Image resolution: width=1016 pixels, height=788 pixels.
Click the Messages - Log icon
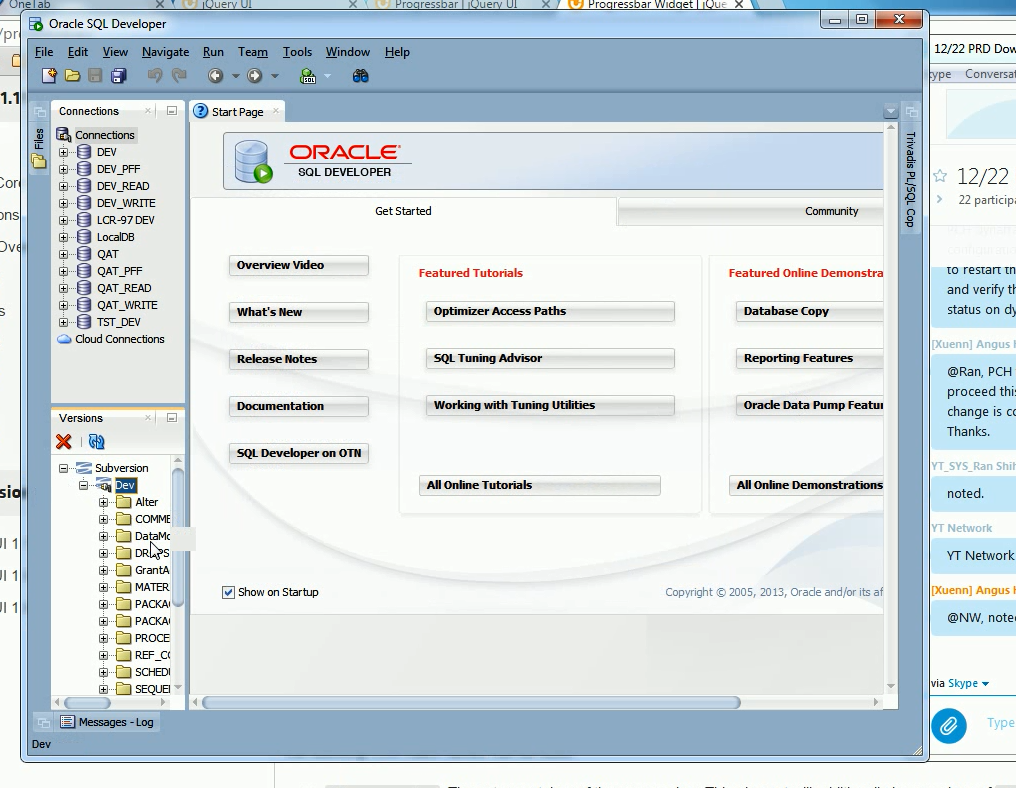[x=67, y=721]
